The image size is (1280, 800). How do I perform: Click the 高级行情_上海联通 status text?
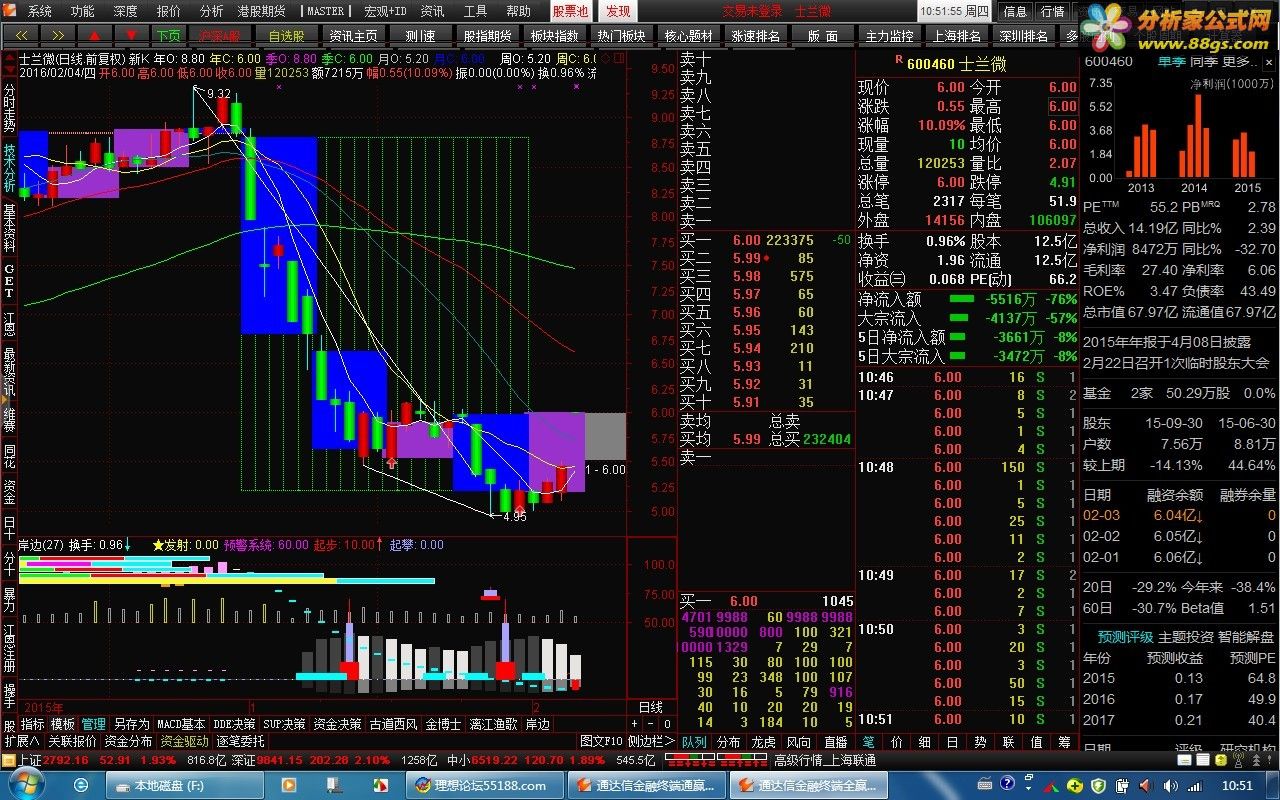click(x=825, y=760)
